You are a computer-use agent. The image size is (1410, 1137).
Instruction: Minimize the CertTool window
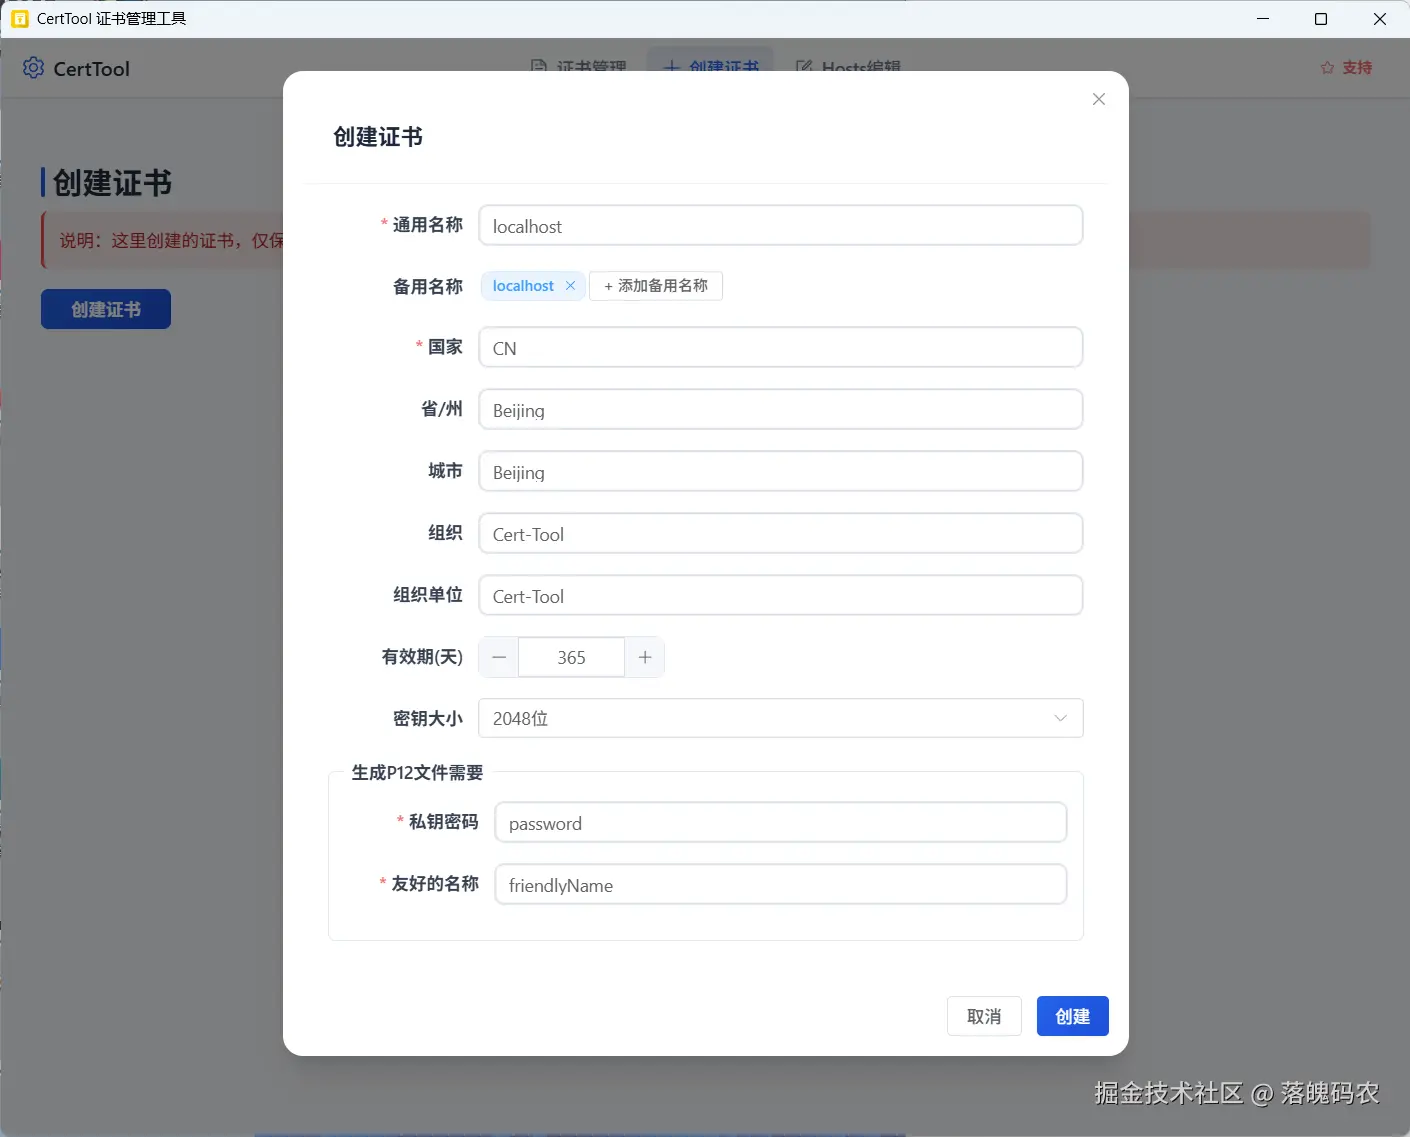1263,19
